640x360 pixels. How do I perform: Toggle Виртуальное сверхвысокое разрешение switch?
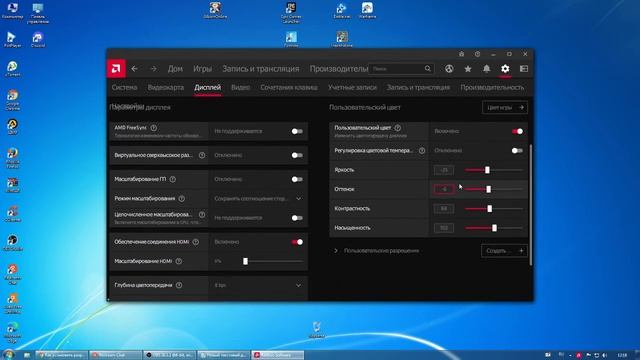tap(297, 155)
